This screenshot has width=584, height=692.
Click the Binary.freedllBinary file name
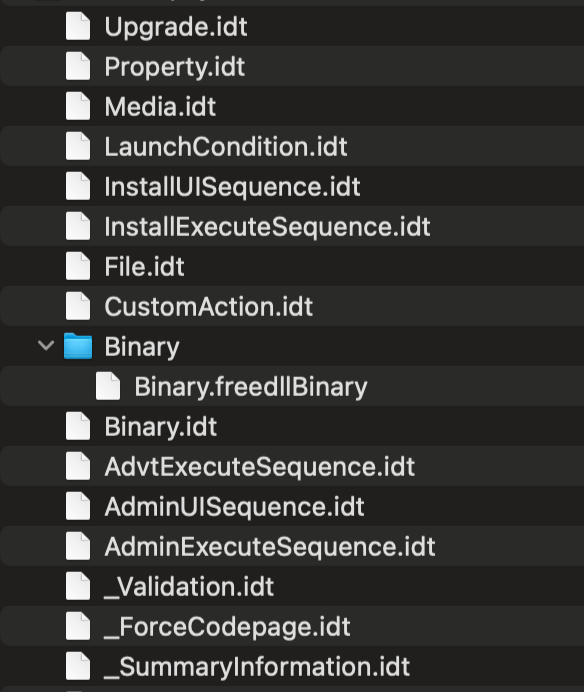tap(251, 387)
